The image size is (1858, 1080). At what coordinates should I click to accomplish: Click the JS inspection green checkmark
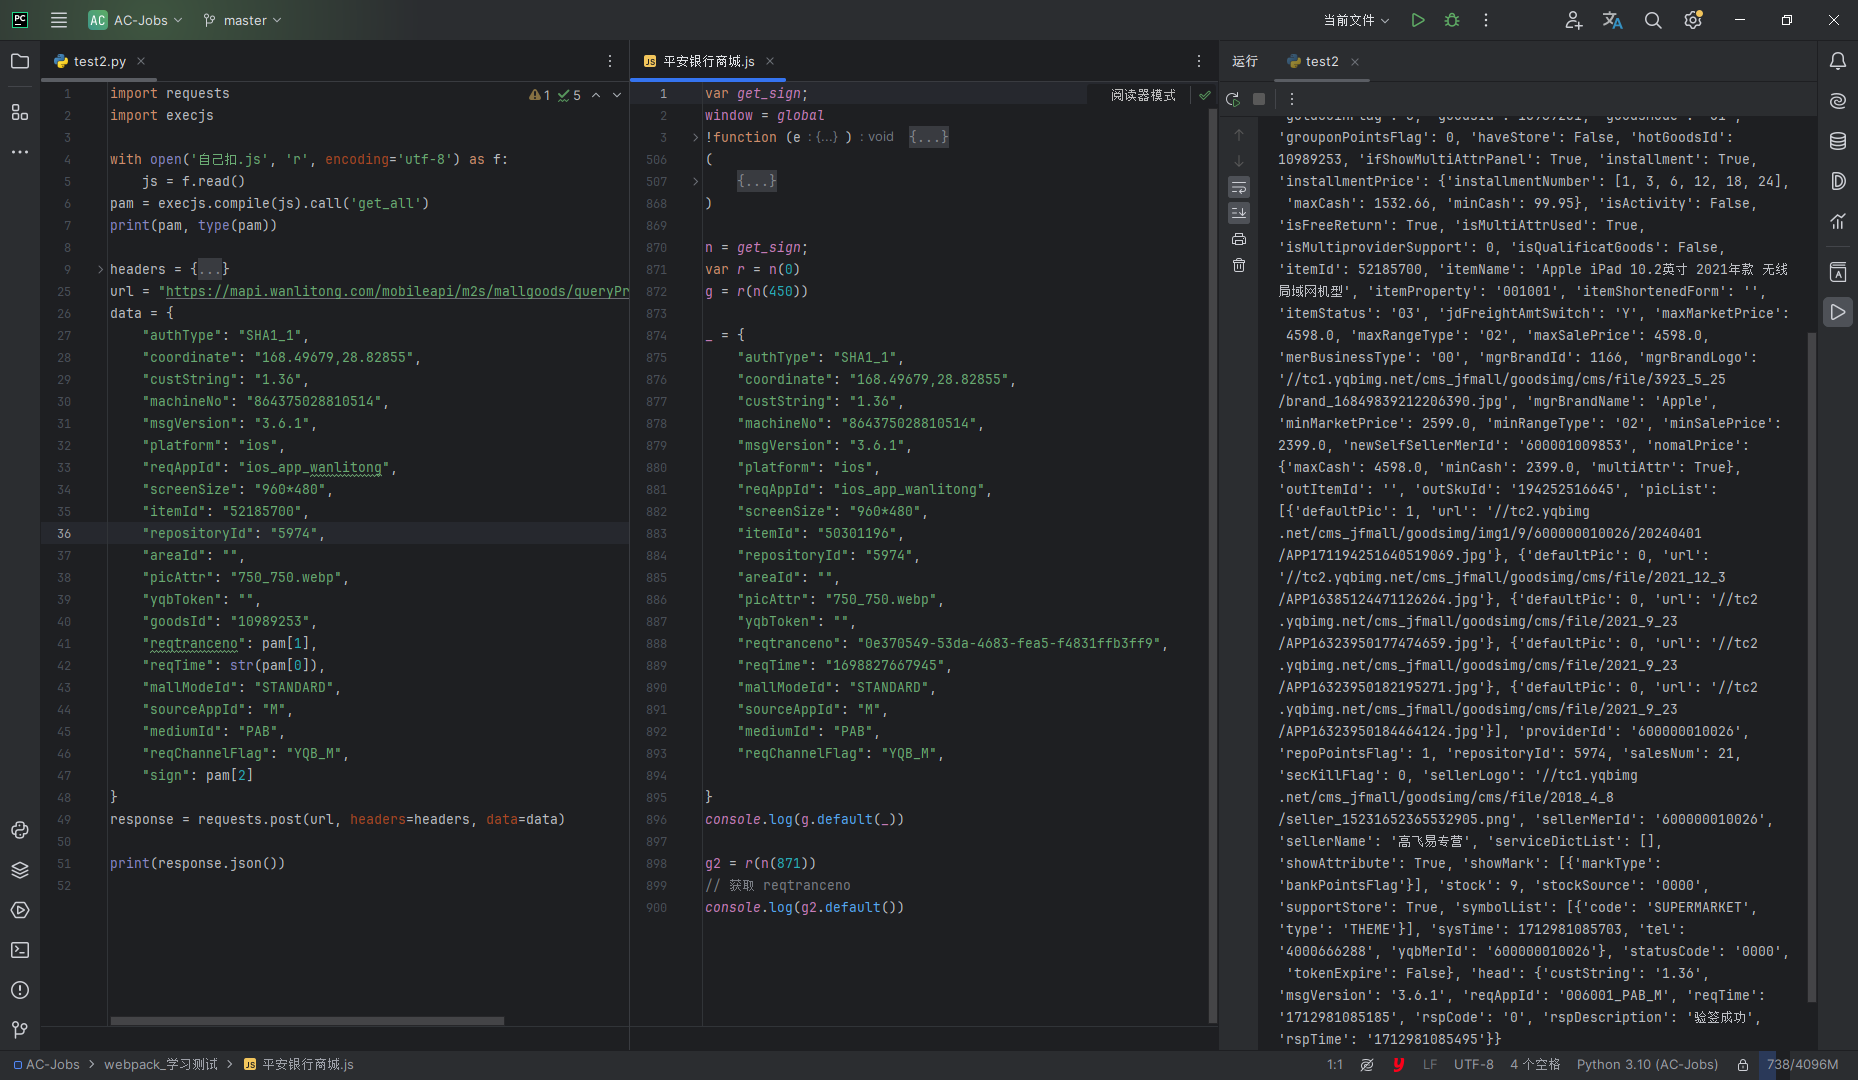[x=1204, y=95]
